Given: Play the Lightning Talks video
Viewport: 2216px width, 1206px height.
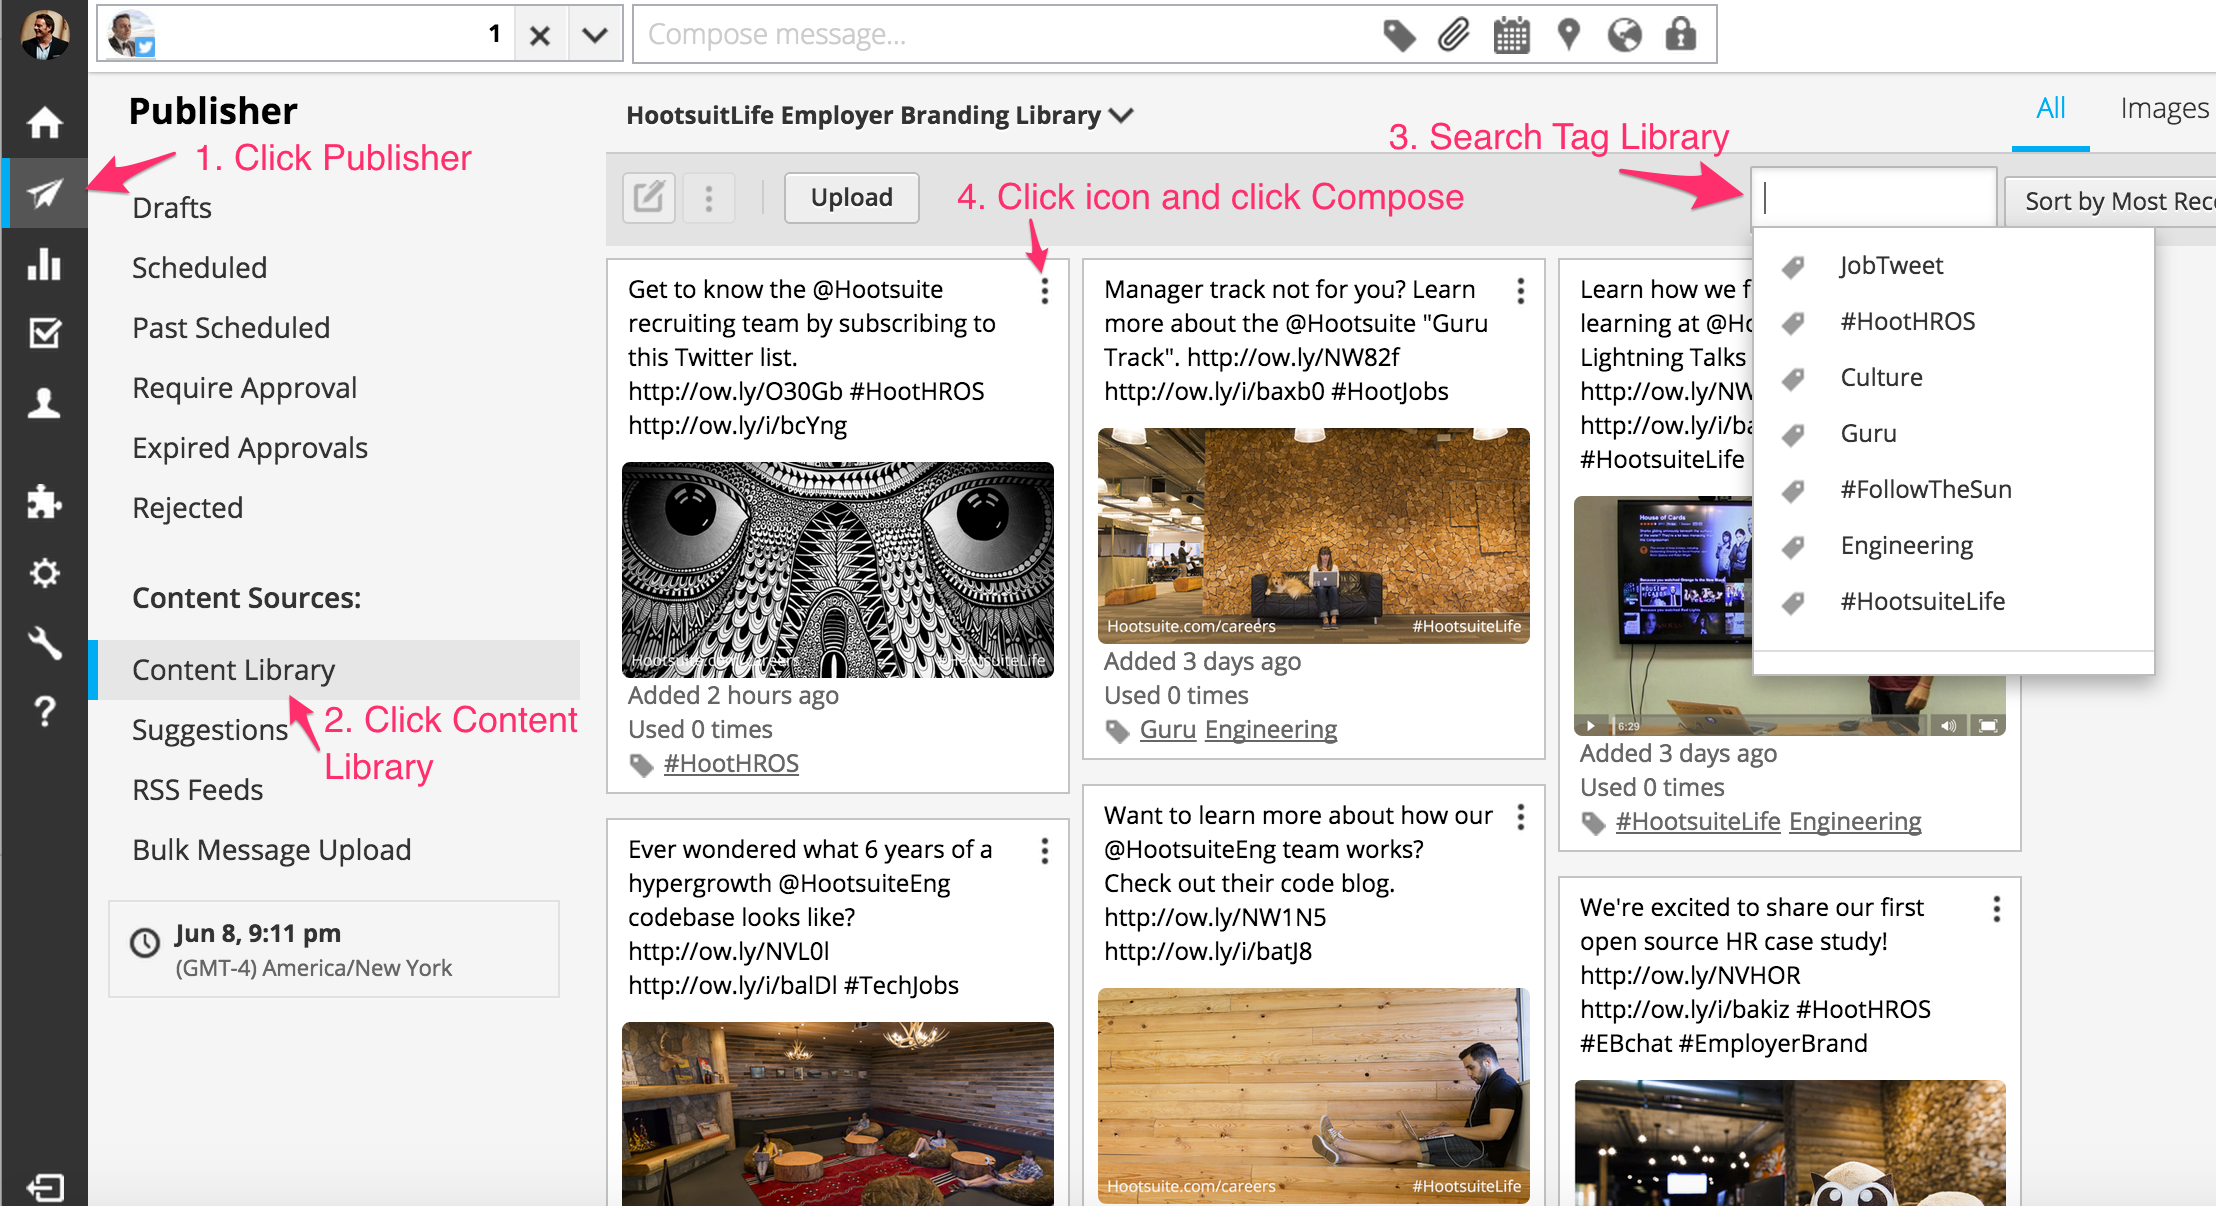Looking at the screenshot, I should click(x=1590, y=725).
